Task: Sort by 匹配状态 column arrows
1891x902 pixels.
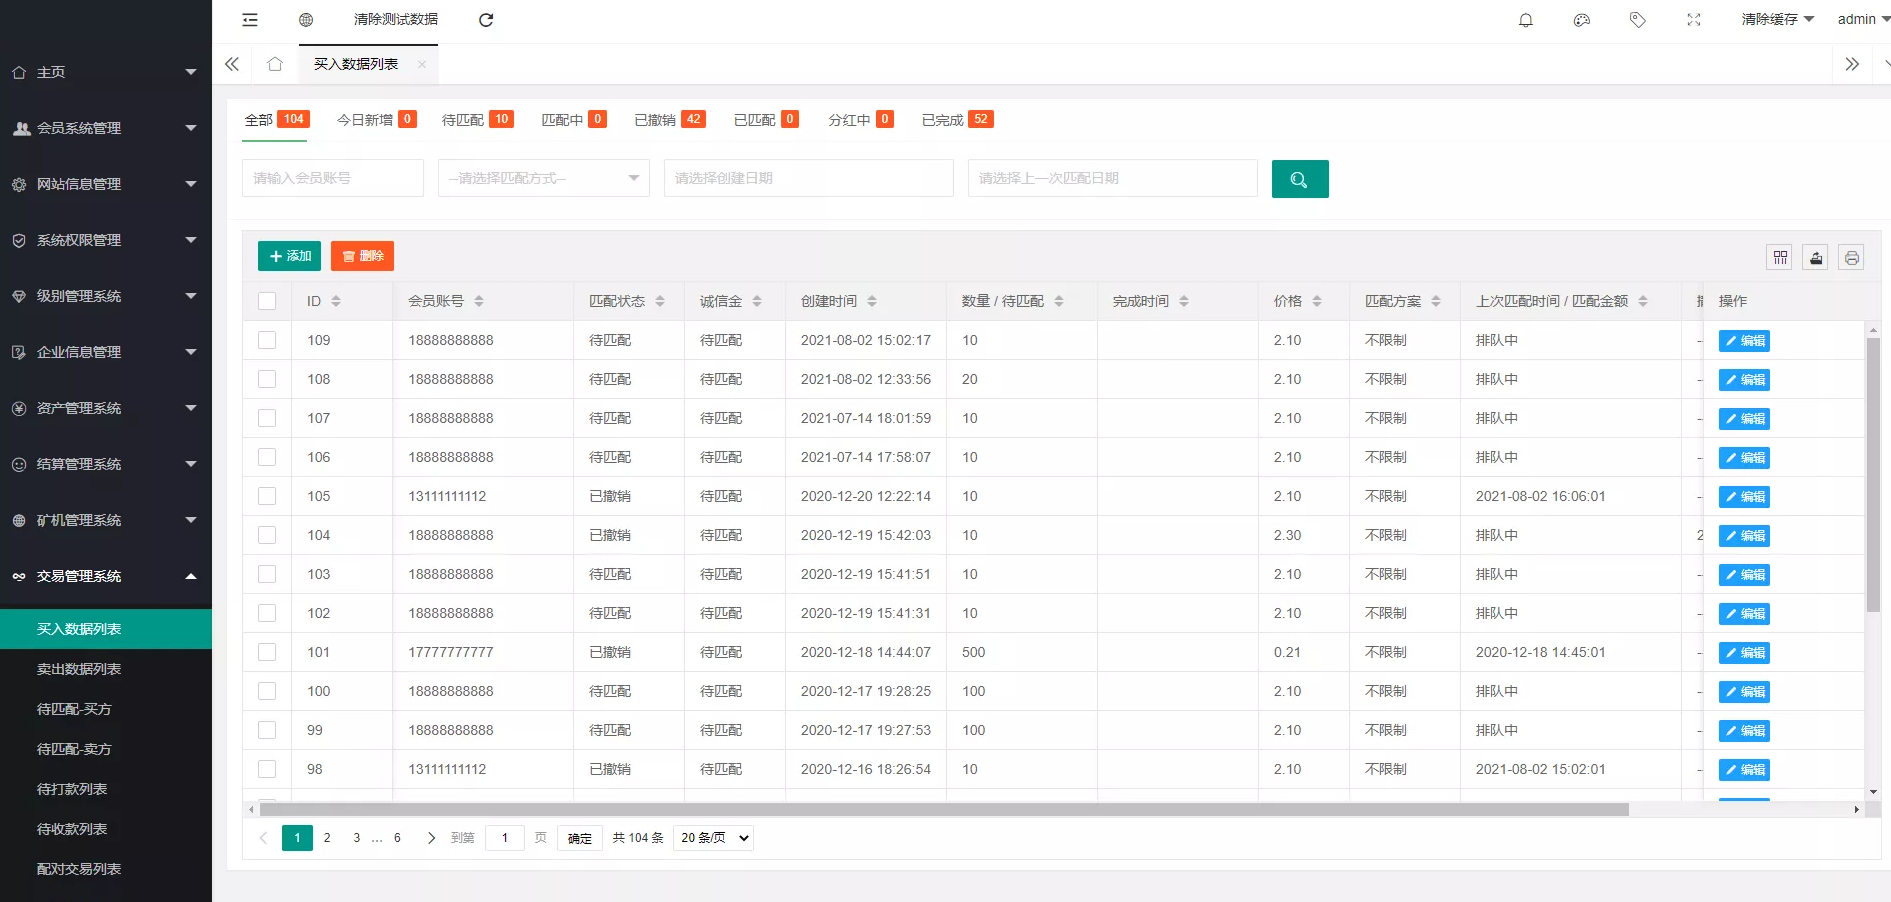Action: (x=660, y=301)
